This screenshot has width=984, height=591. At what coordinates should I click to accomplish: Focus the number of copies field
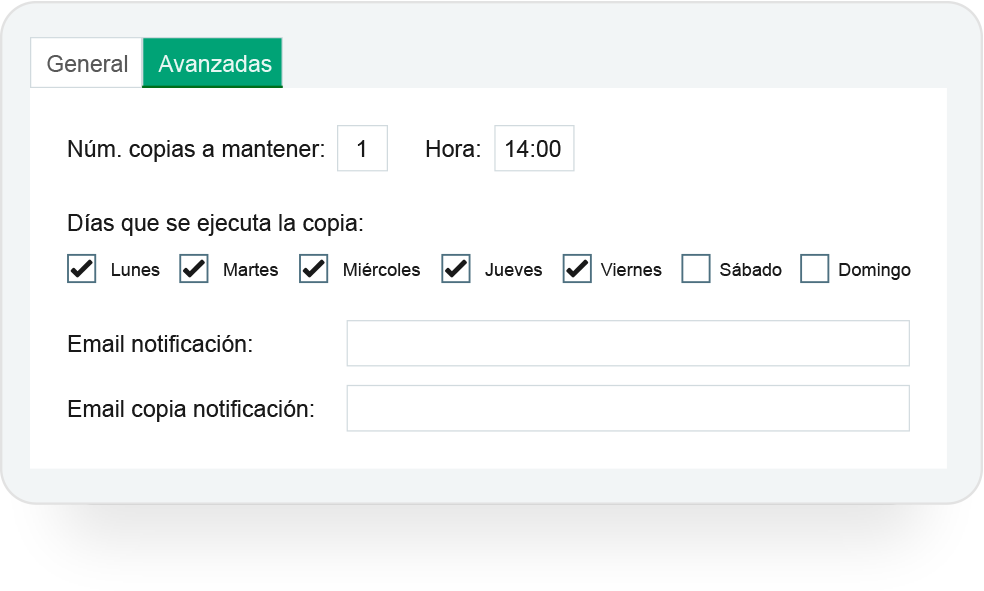coord(362,149)
